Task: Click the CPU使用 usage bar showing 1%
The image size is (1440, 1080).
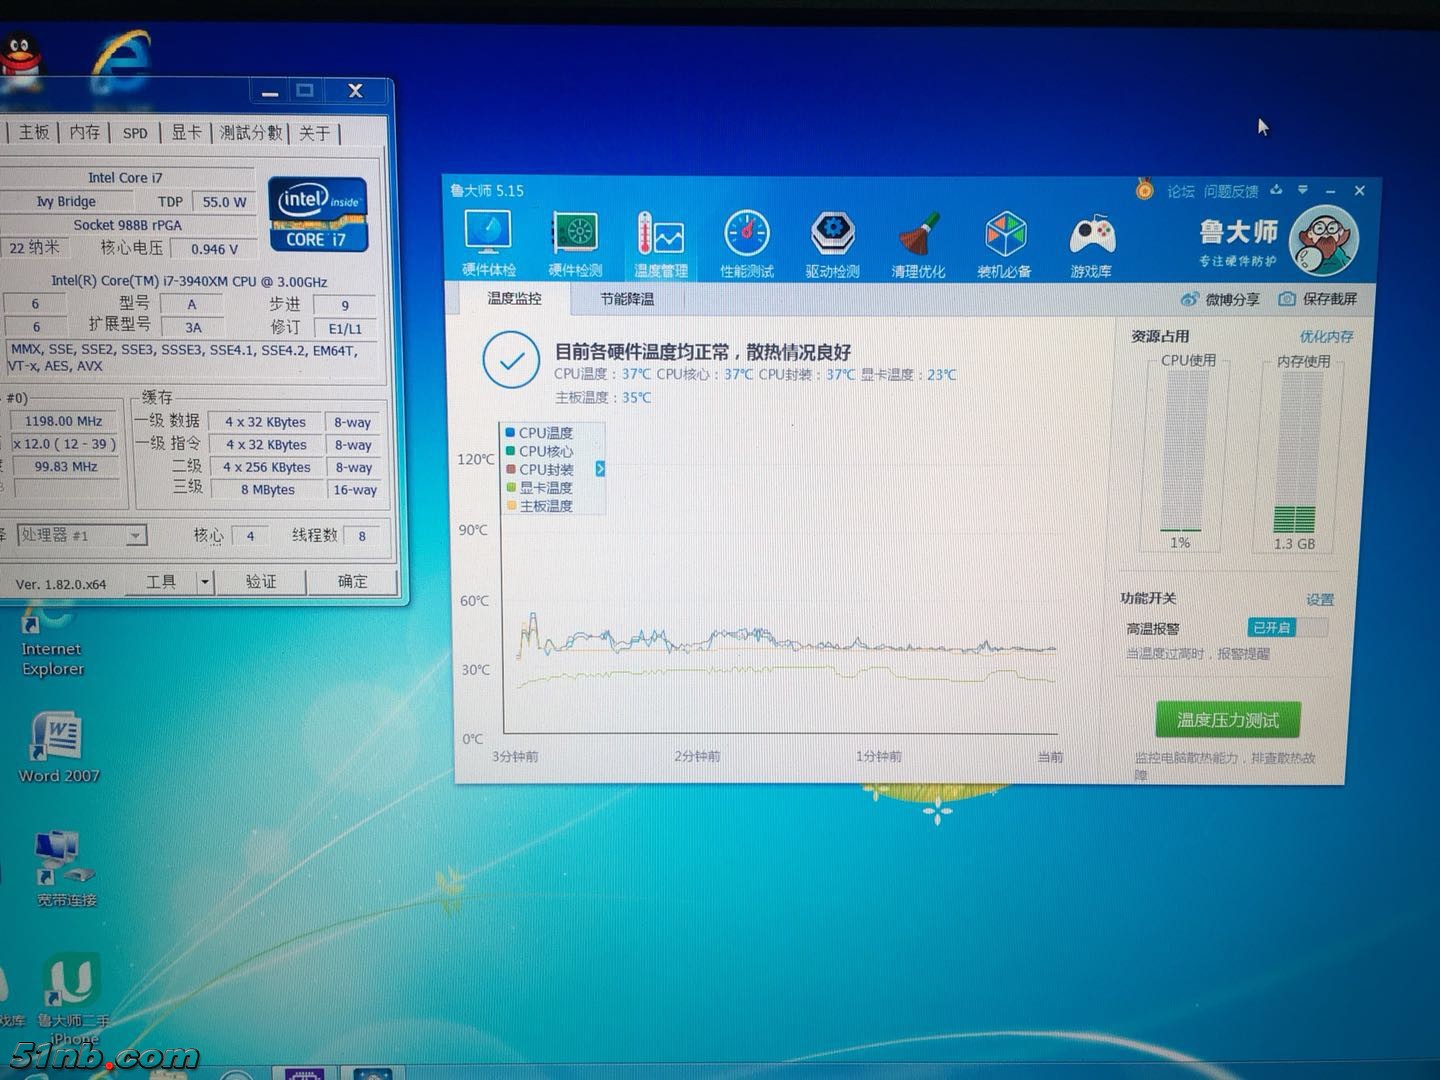Action: click(x=1180, y=452)
